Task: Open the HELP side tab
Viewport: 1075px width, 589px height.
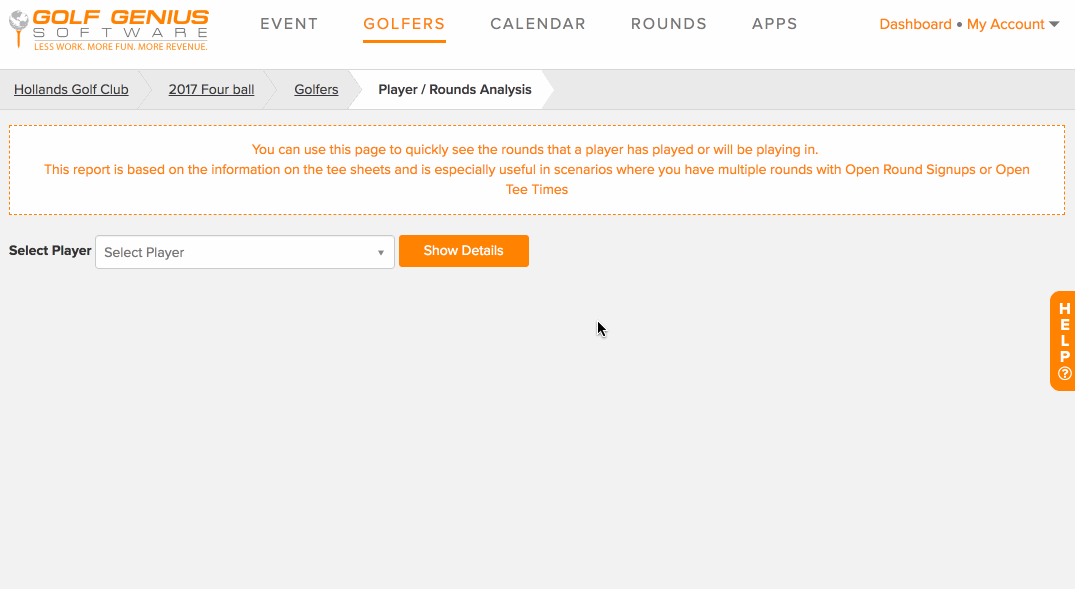Action: coord(1063,341)
